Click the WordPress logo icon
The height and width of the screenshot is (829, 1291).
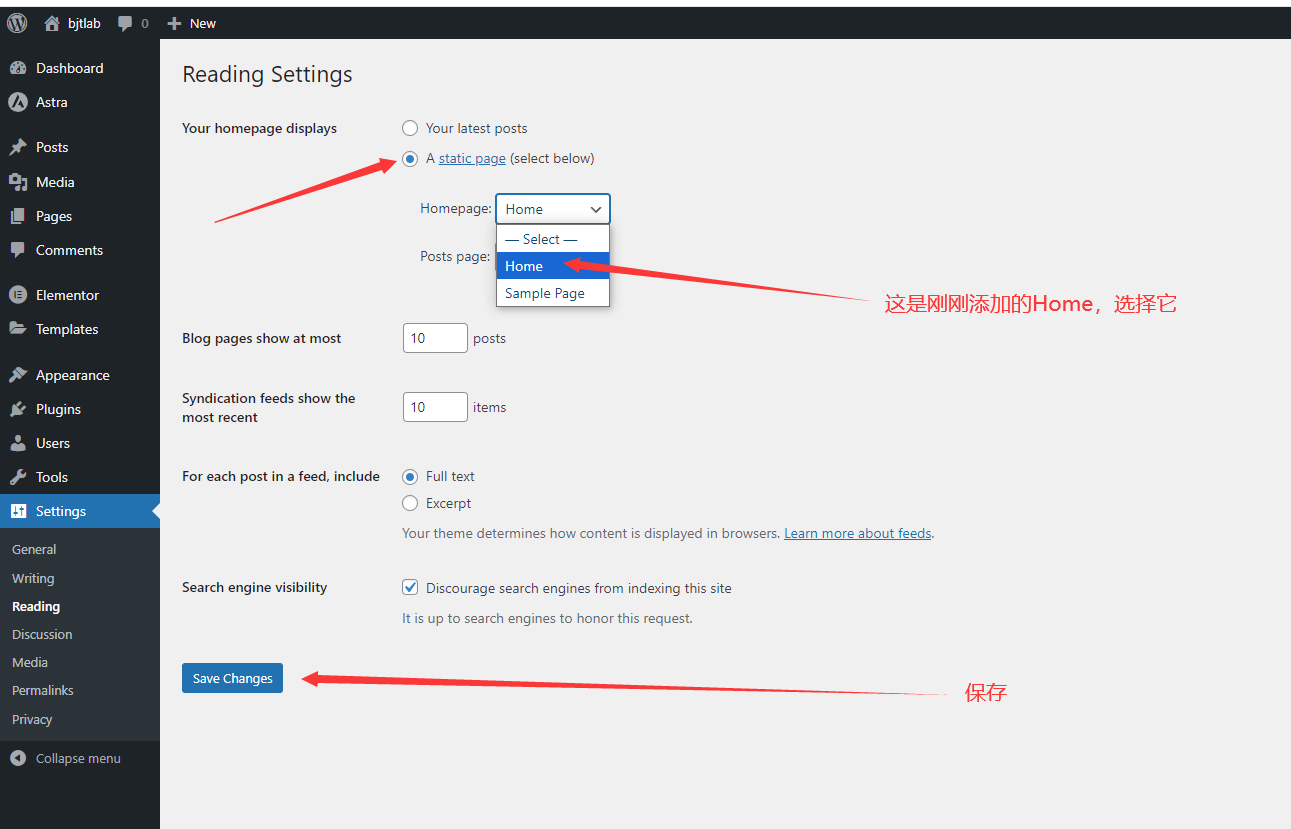pos(17,23)
